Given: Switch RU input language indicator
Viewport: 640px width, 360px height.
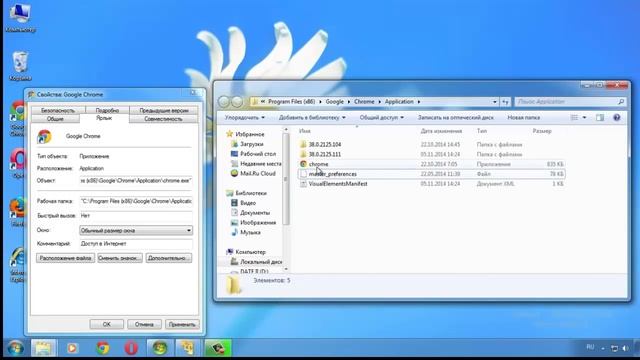Looking at the screenshot, I should pos(590,347).
